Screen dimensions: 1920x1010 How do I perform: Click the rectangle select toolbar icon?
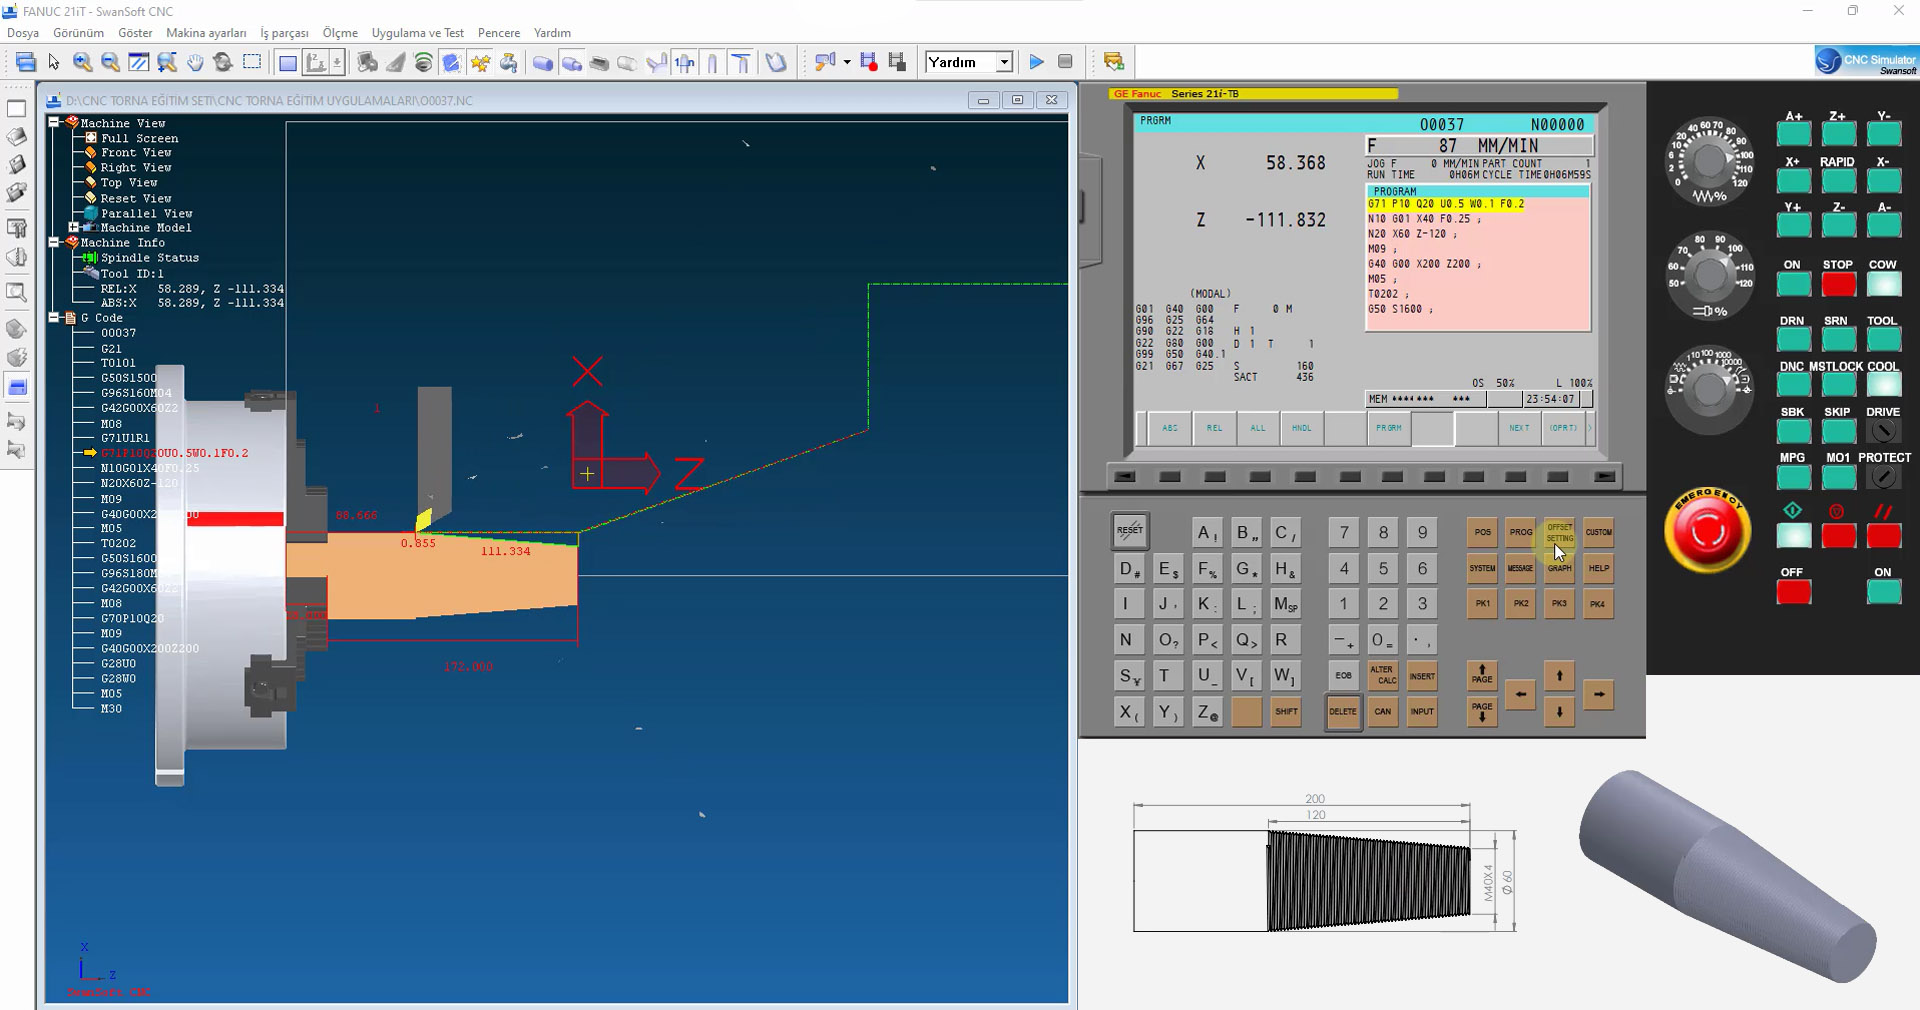(252, 62)
